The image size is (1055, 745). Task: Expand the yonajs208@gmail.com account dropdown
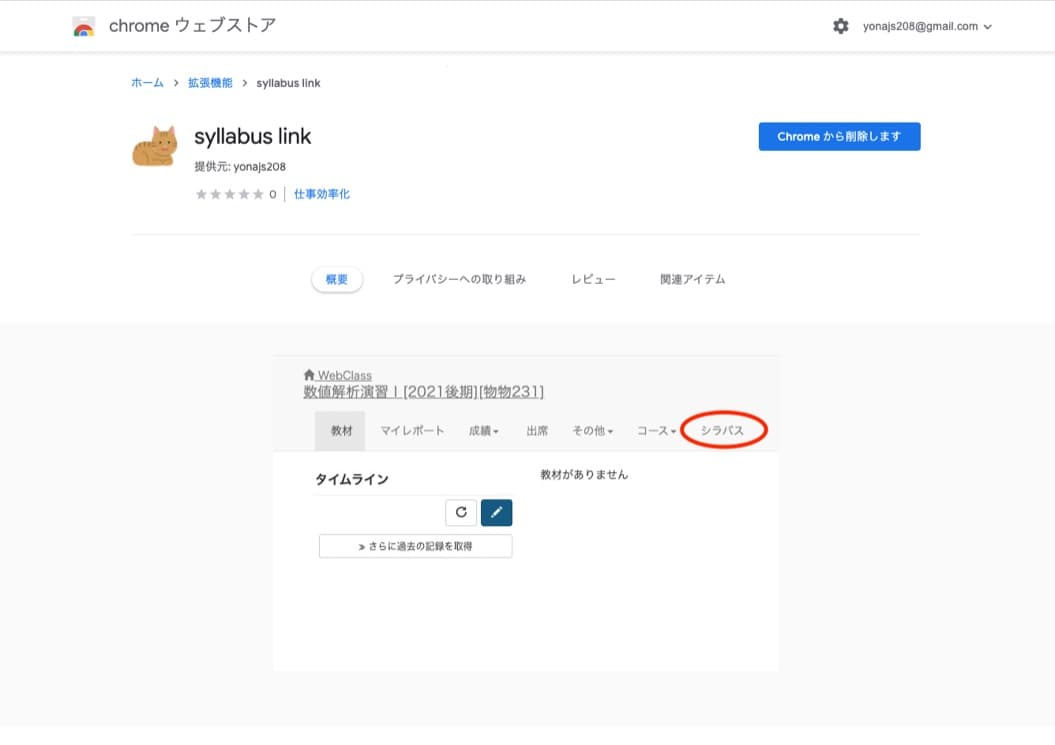point(927,26)
